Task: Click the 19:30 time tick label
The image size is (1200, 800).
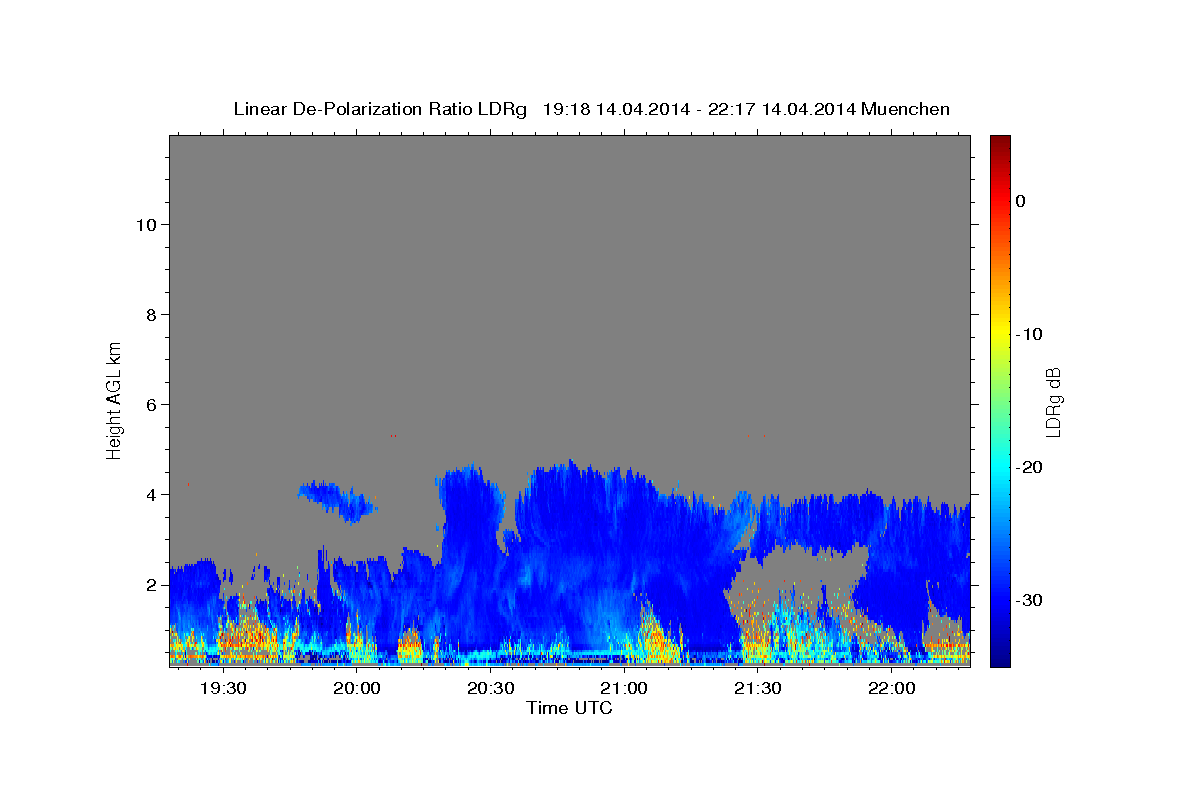Action: pyautogui.click(x=222, y=689)
